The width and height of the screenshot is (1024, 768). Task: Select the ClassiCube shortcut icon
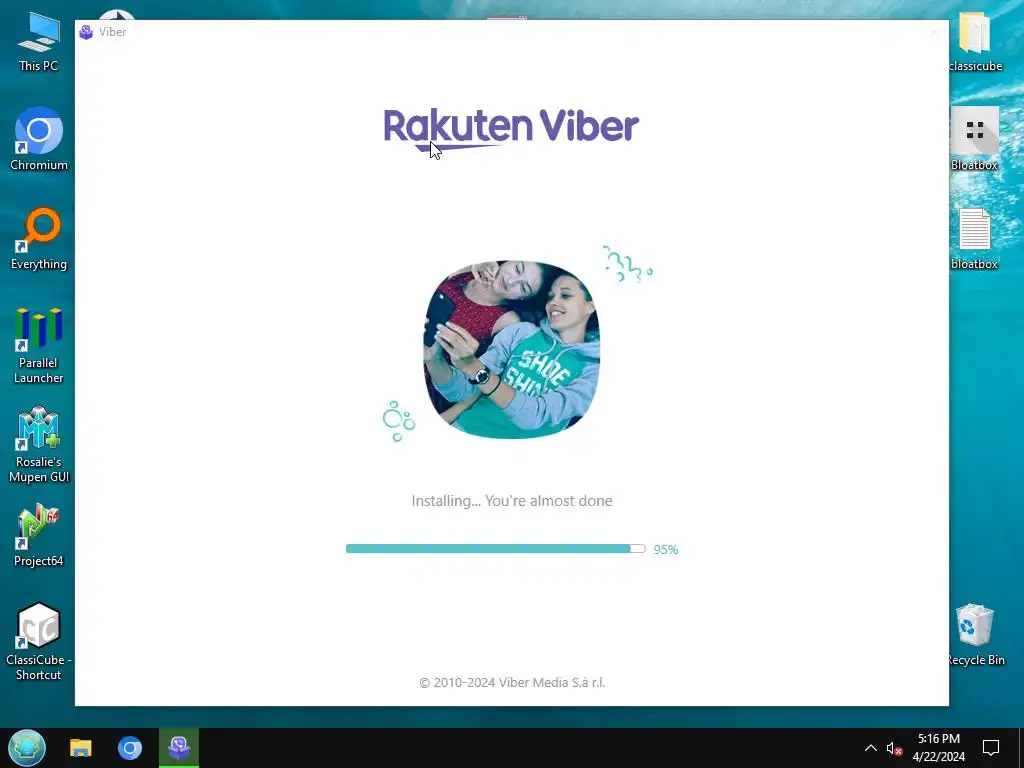click(39, 641)
